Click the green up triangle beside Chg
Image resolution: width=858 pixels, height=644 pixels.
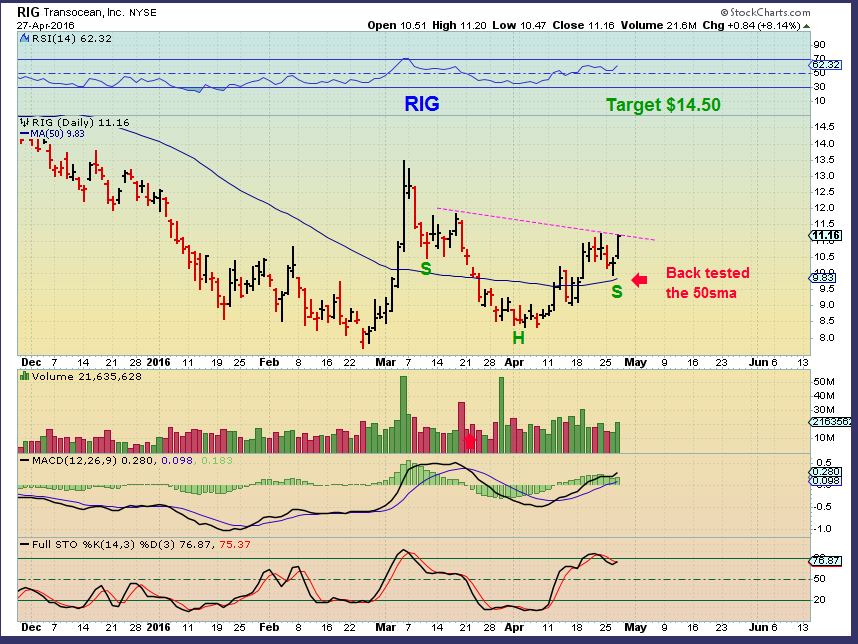pos(806,26)
